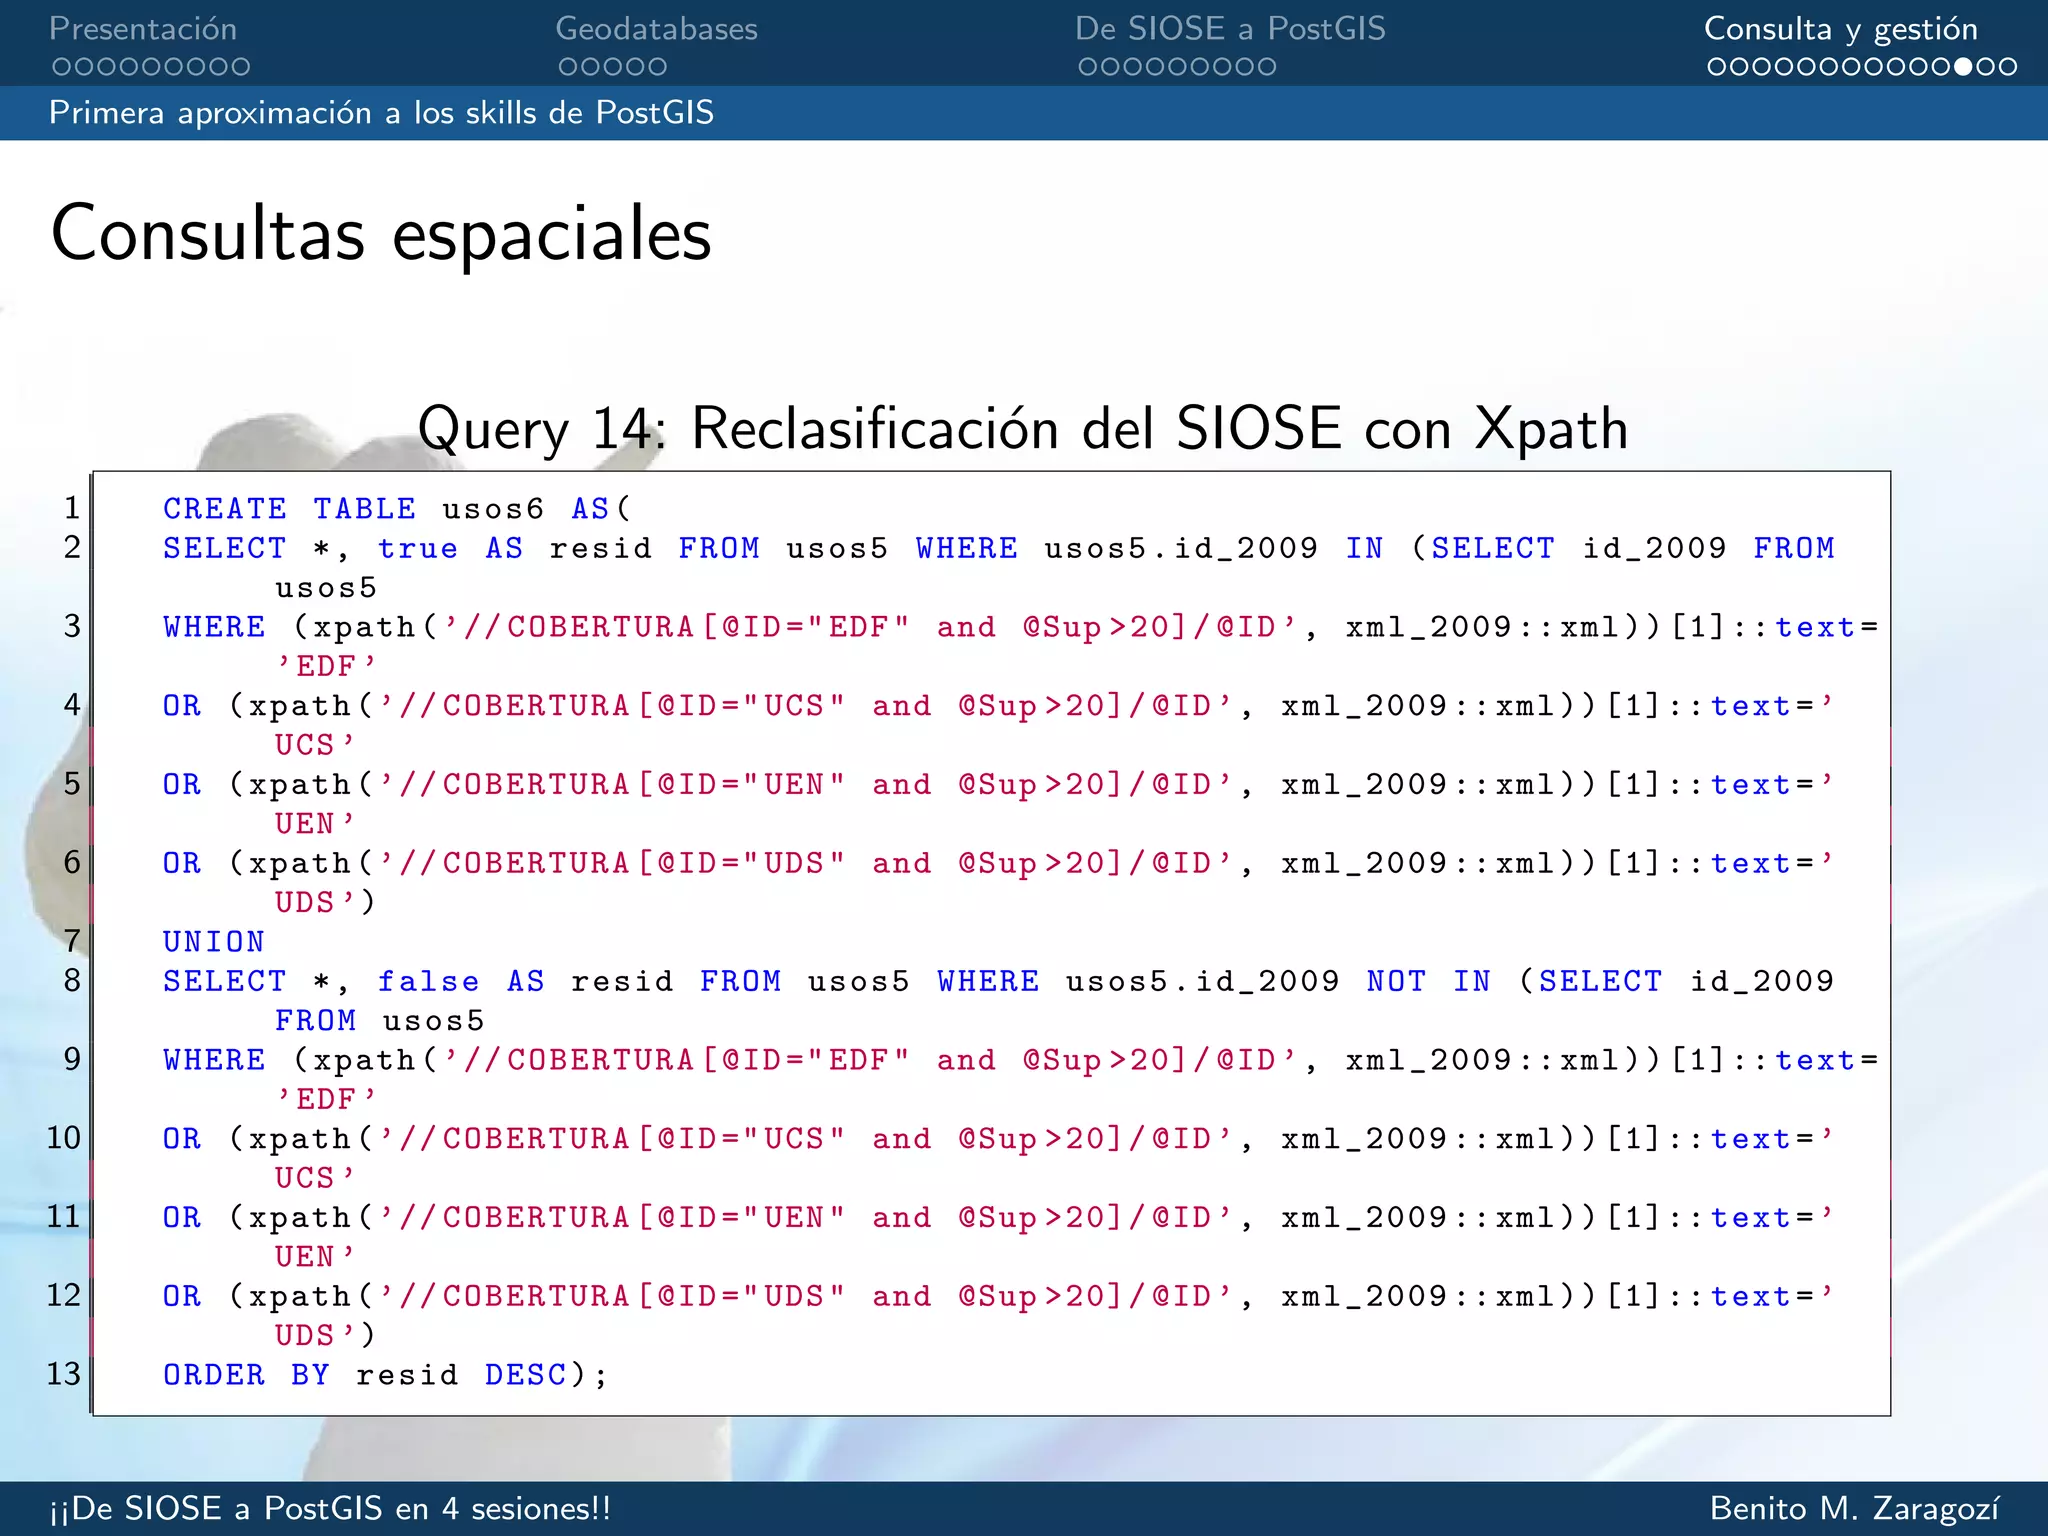Click line number 10 in the code listing
This screenshot has width=2048, height=1536.
pos(63,1138)
